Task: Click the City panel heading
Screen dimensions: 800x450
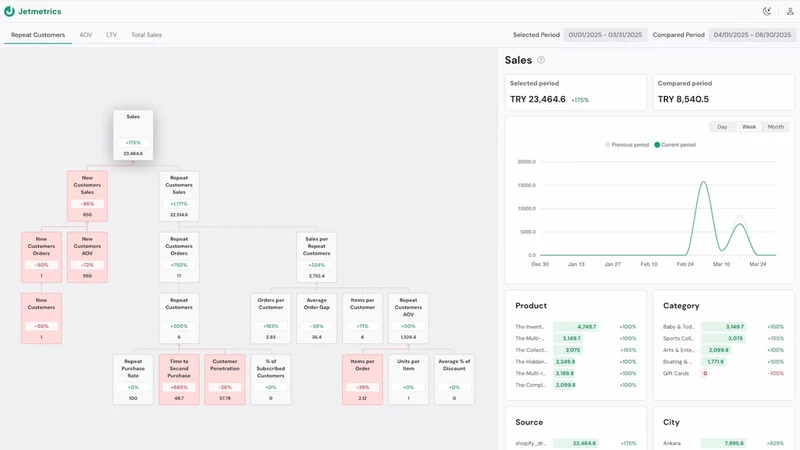Action: (671, 422)
